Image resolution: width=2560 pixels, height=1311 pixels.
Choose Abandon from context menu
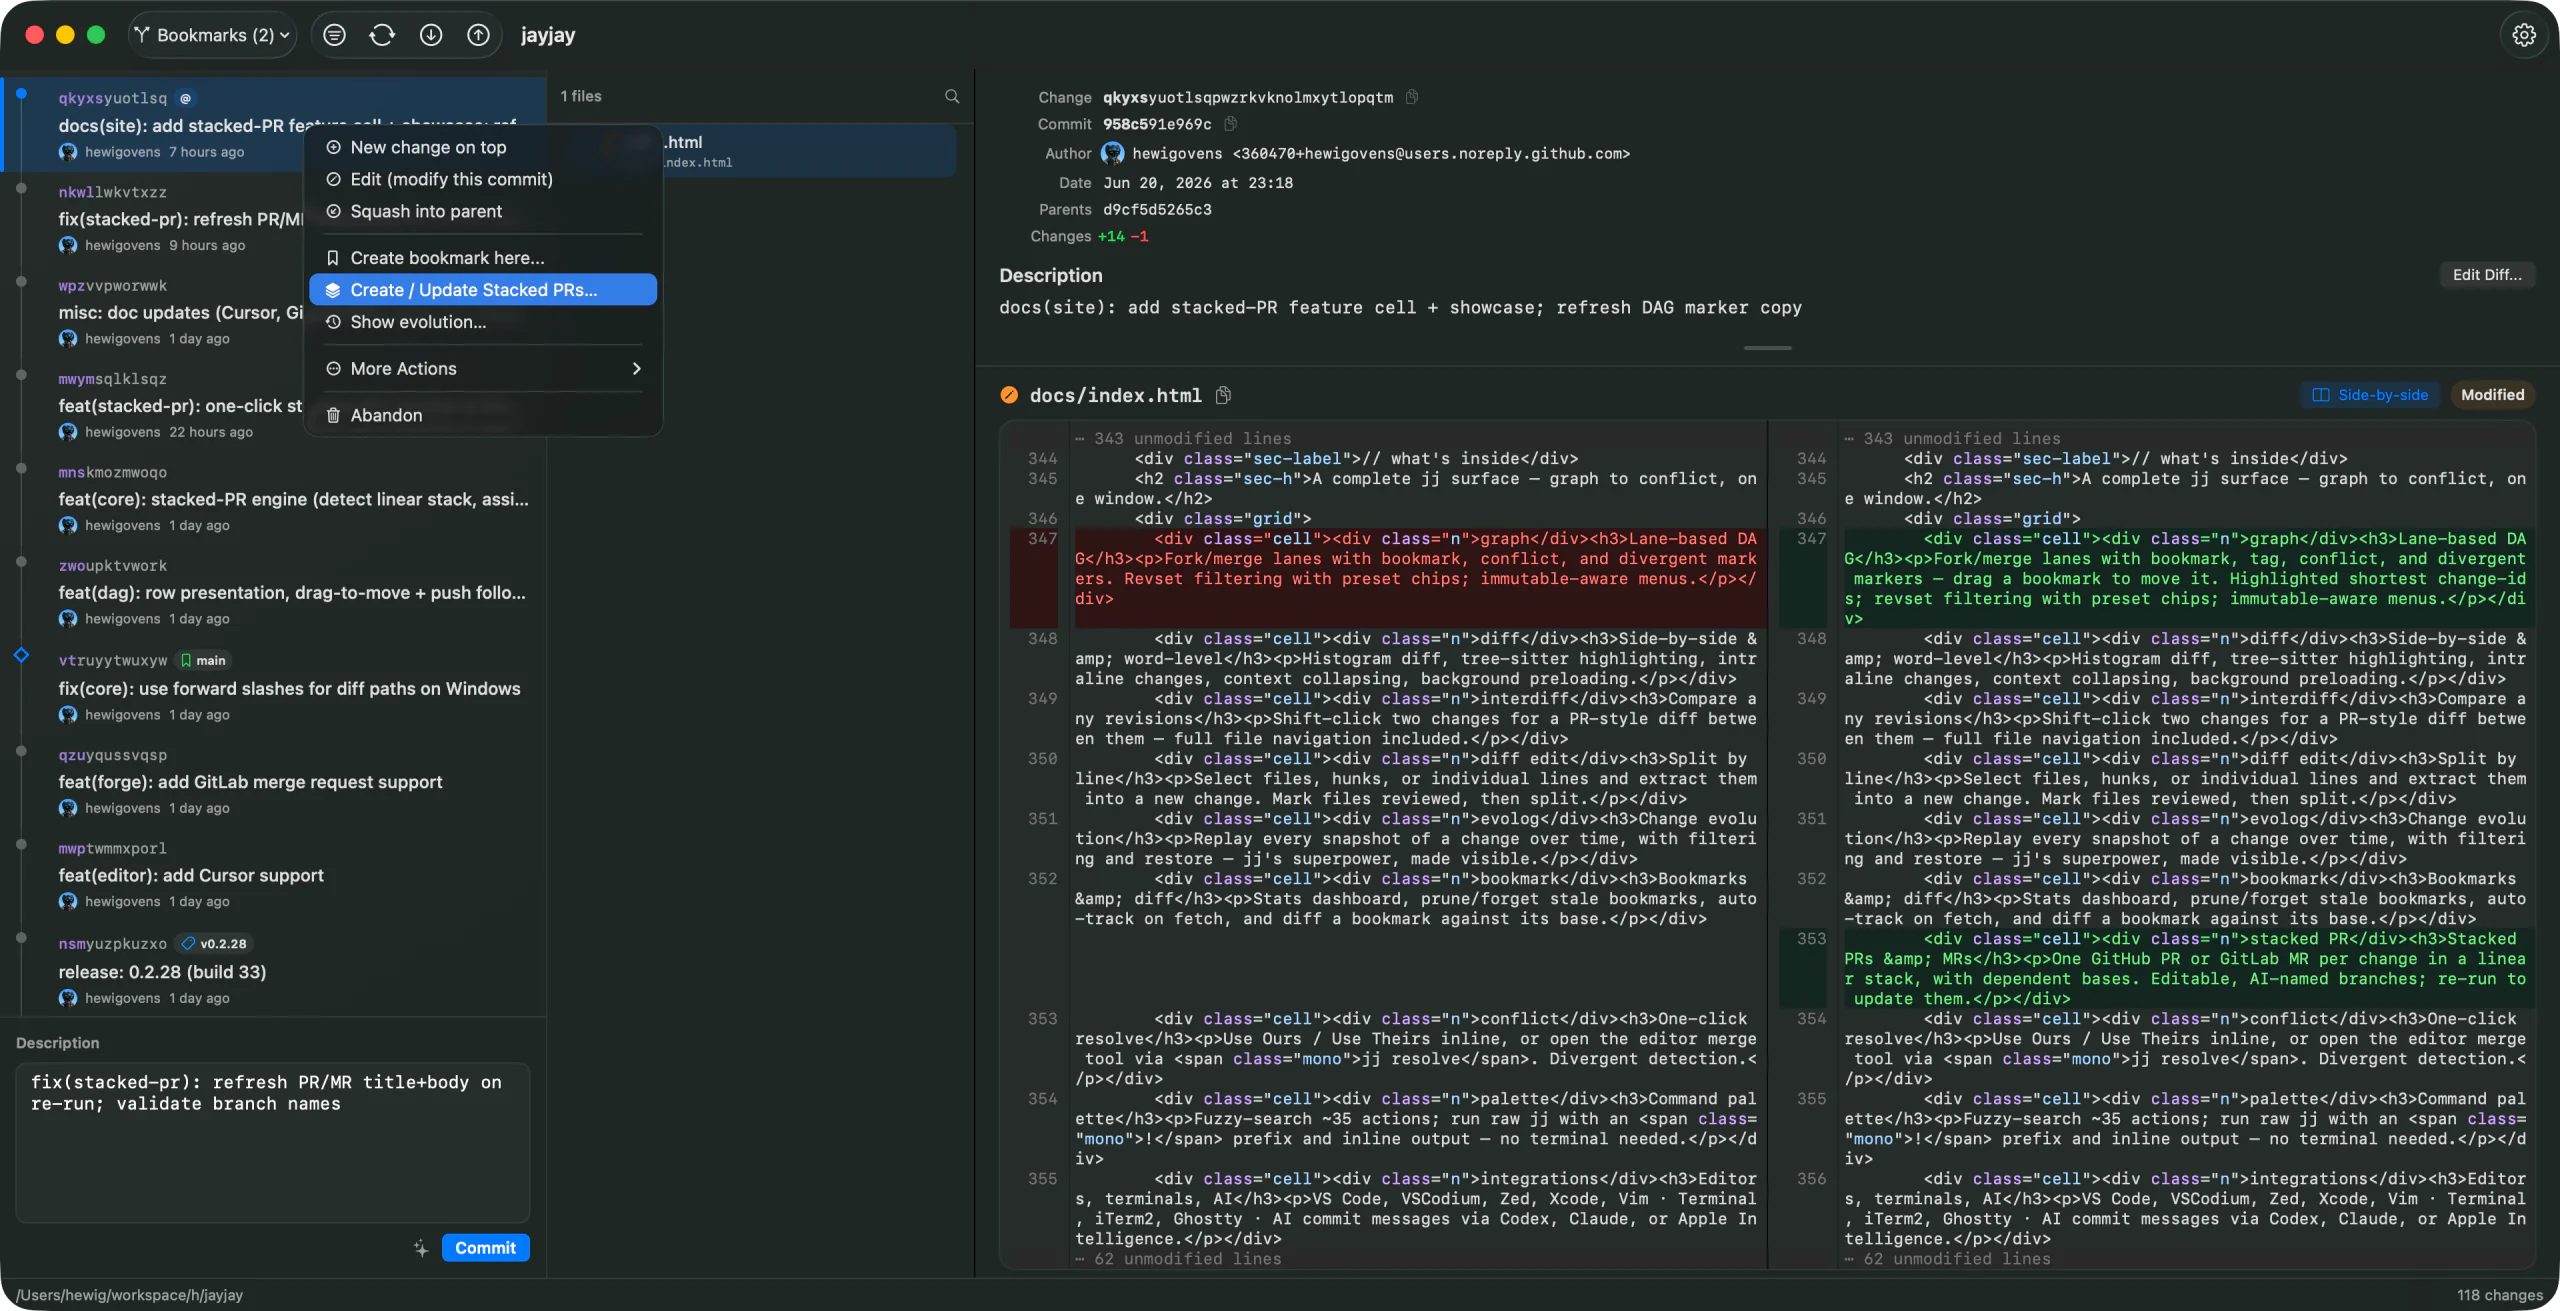(482, 415)
